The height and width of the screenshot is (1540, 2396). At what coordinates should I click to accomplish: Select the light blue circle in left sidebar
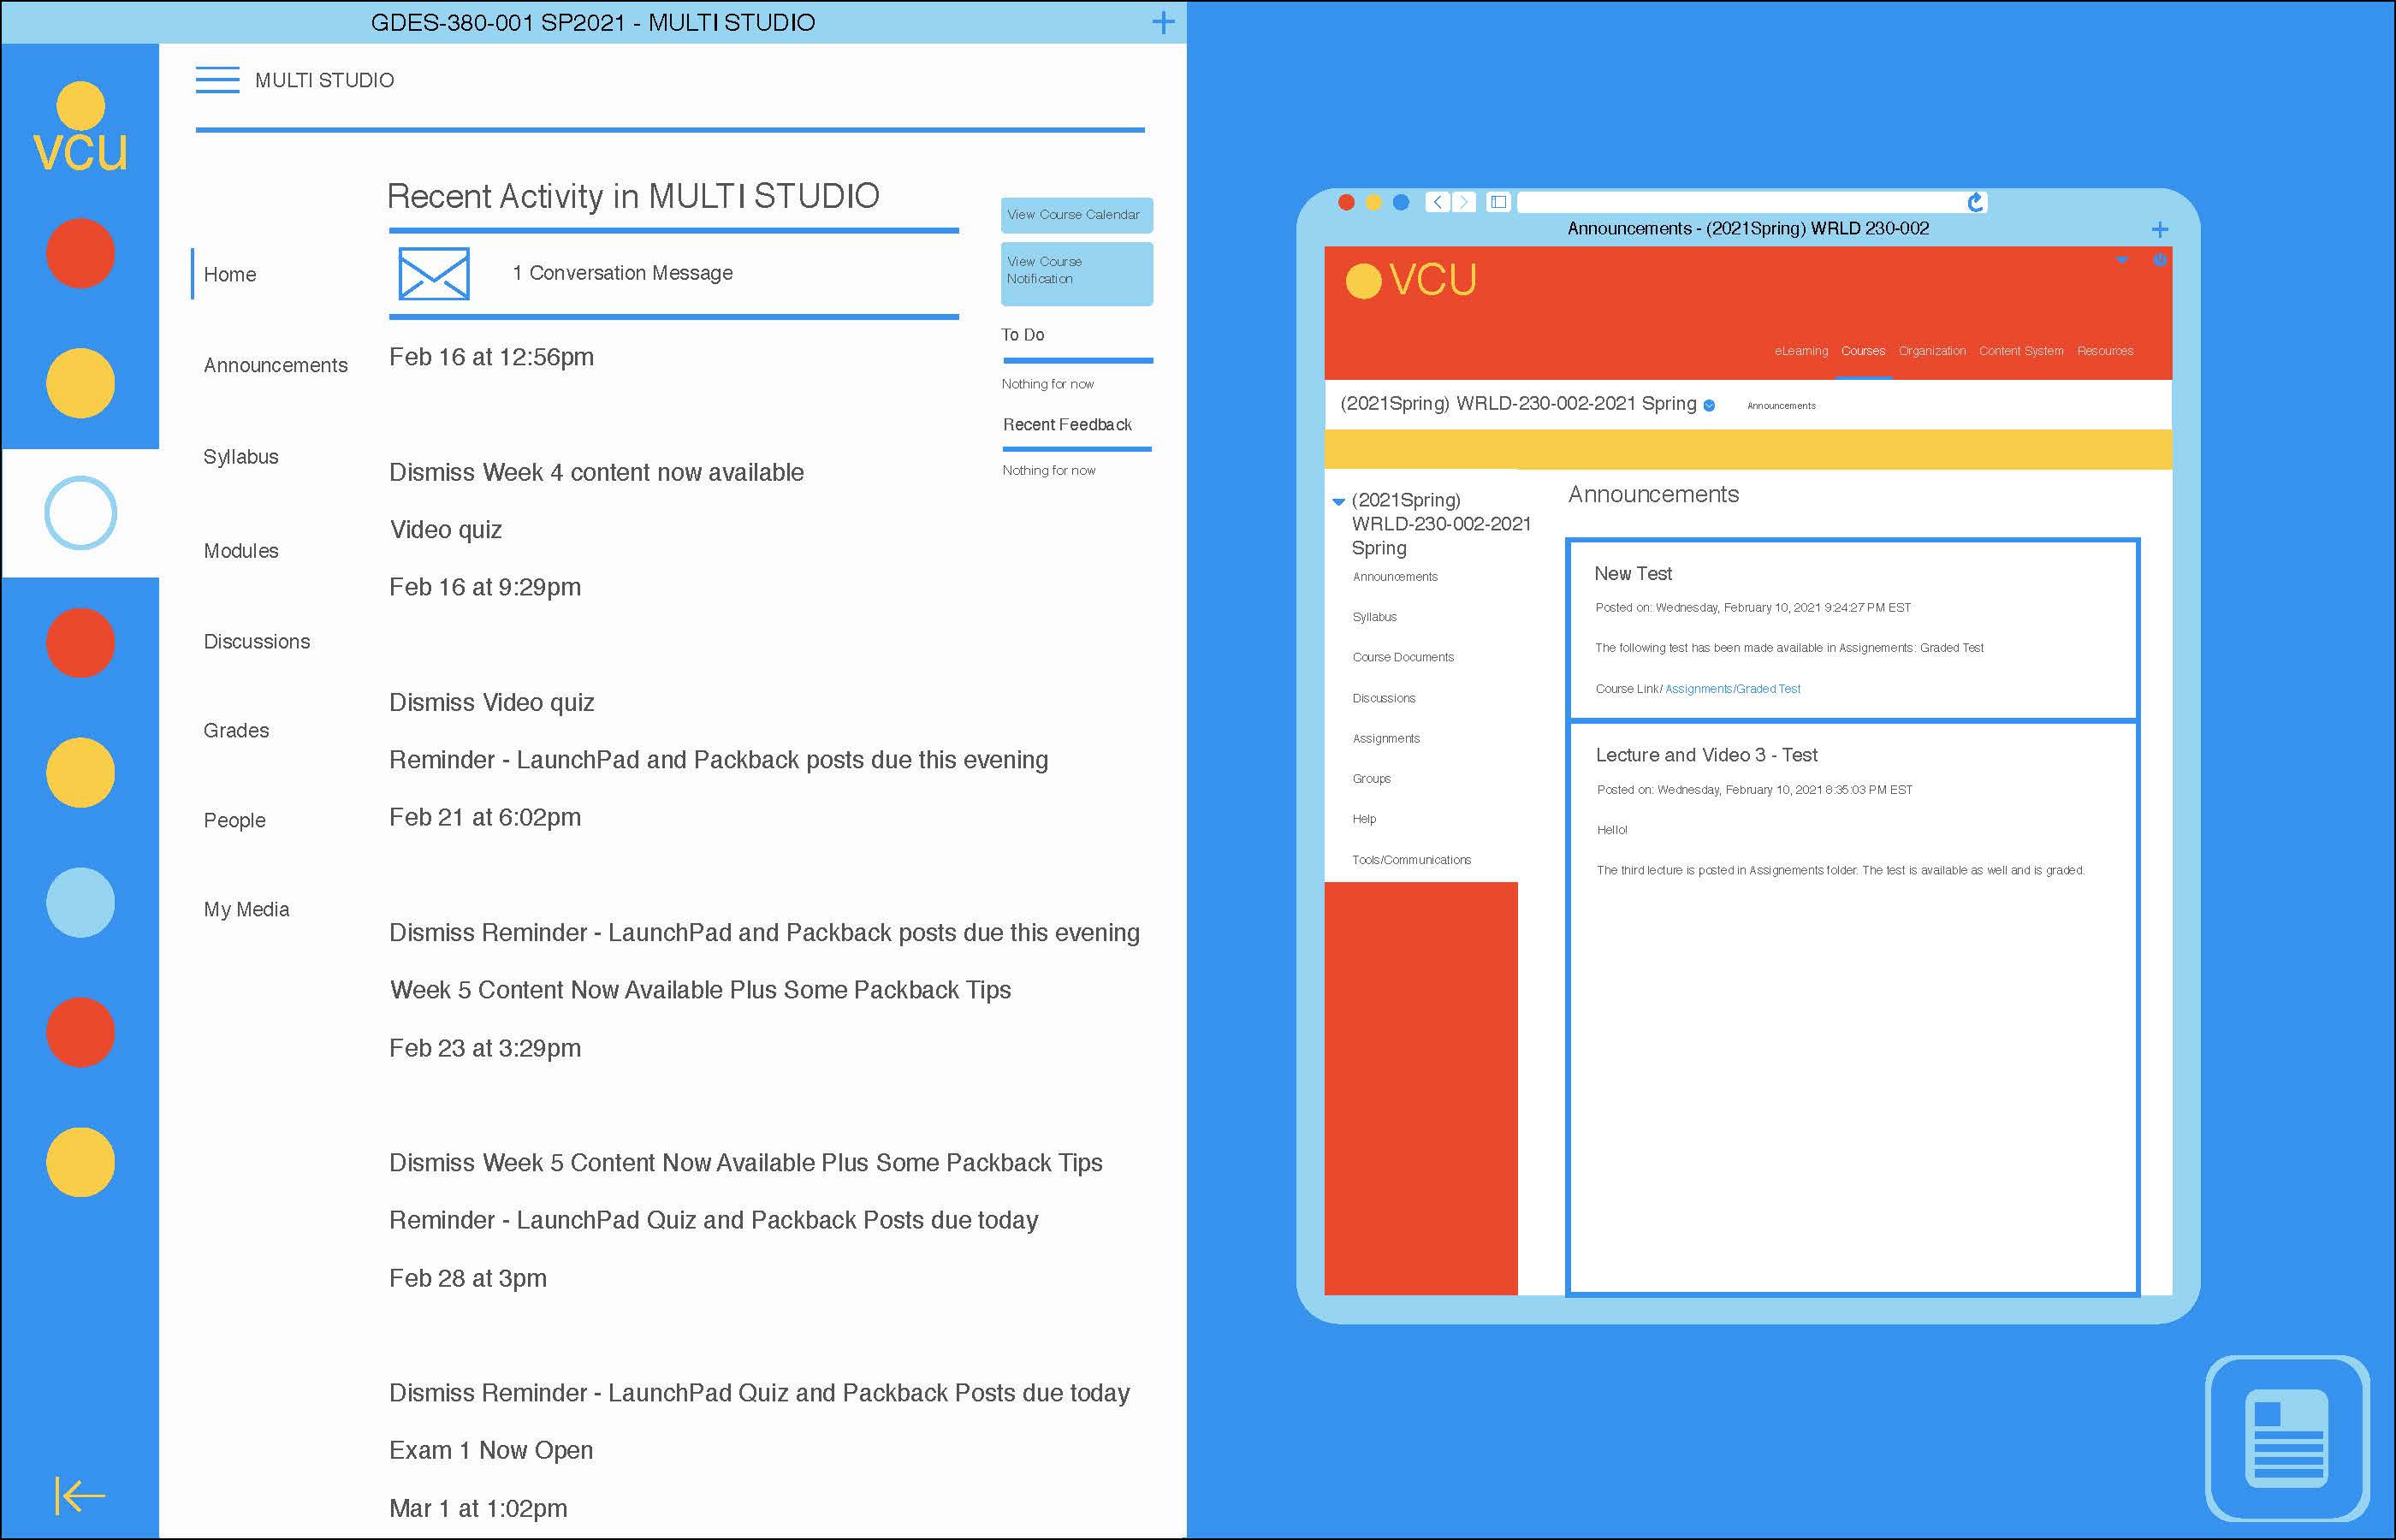(x=81, y=902)
